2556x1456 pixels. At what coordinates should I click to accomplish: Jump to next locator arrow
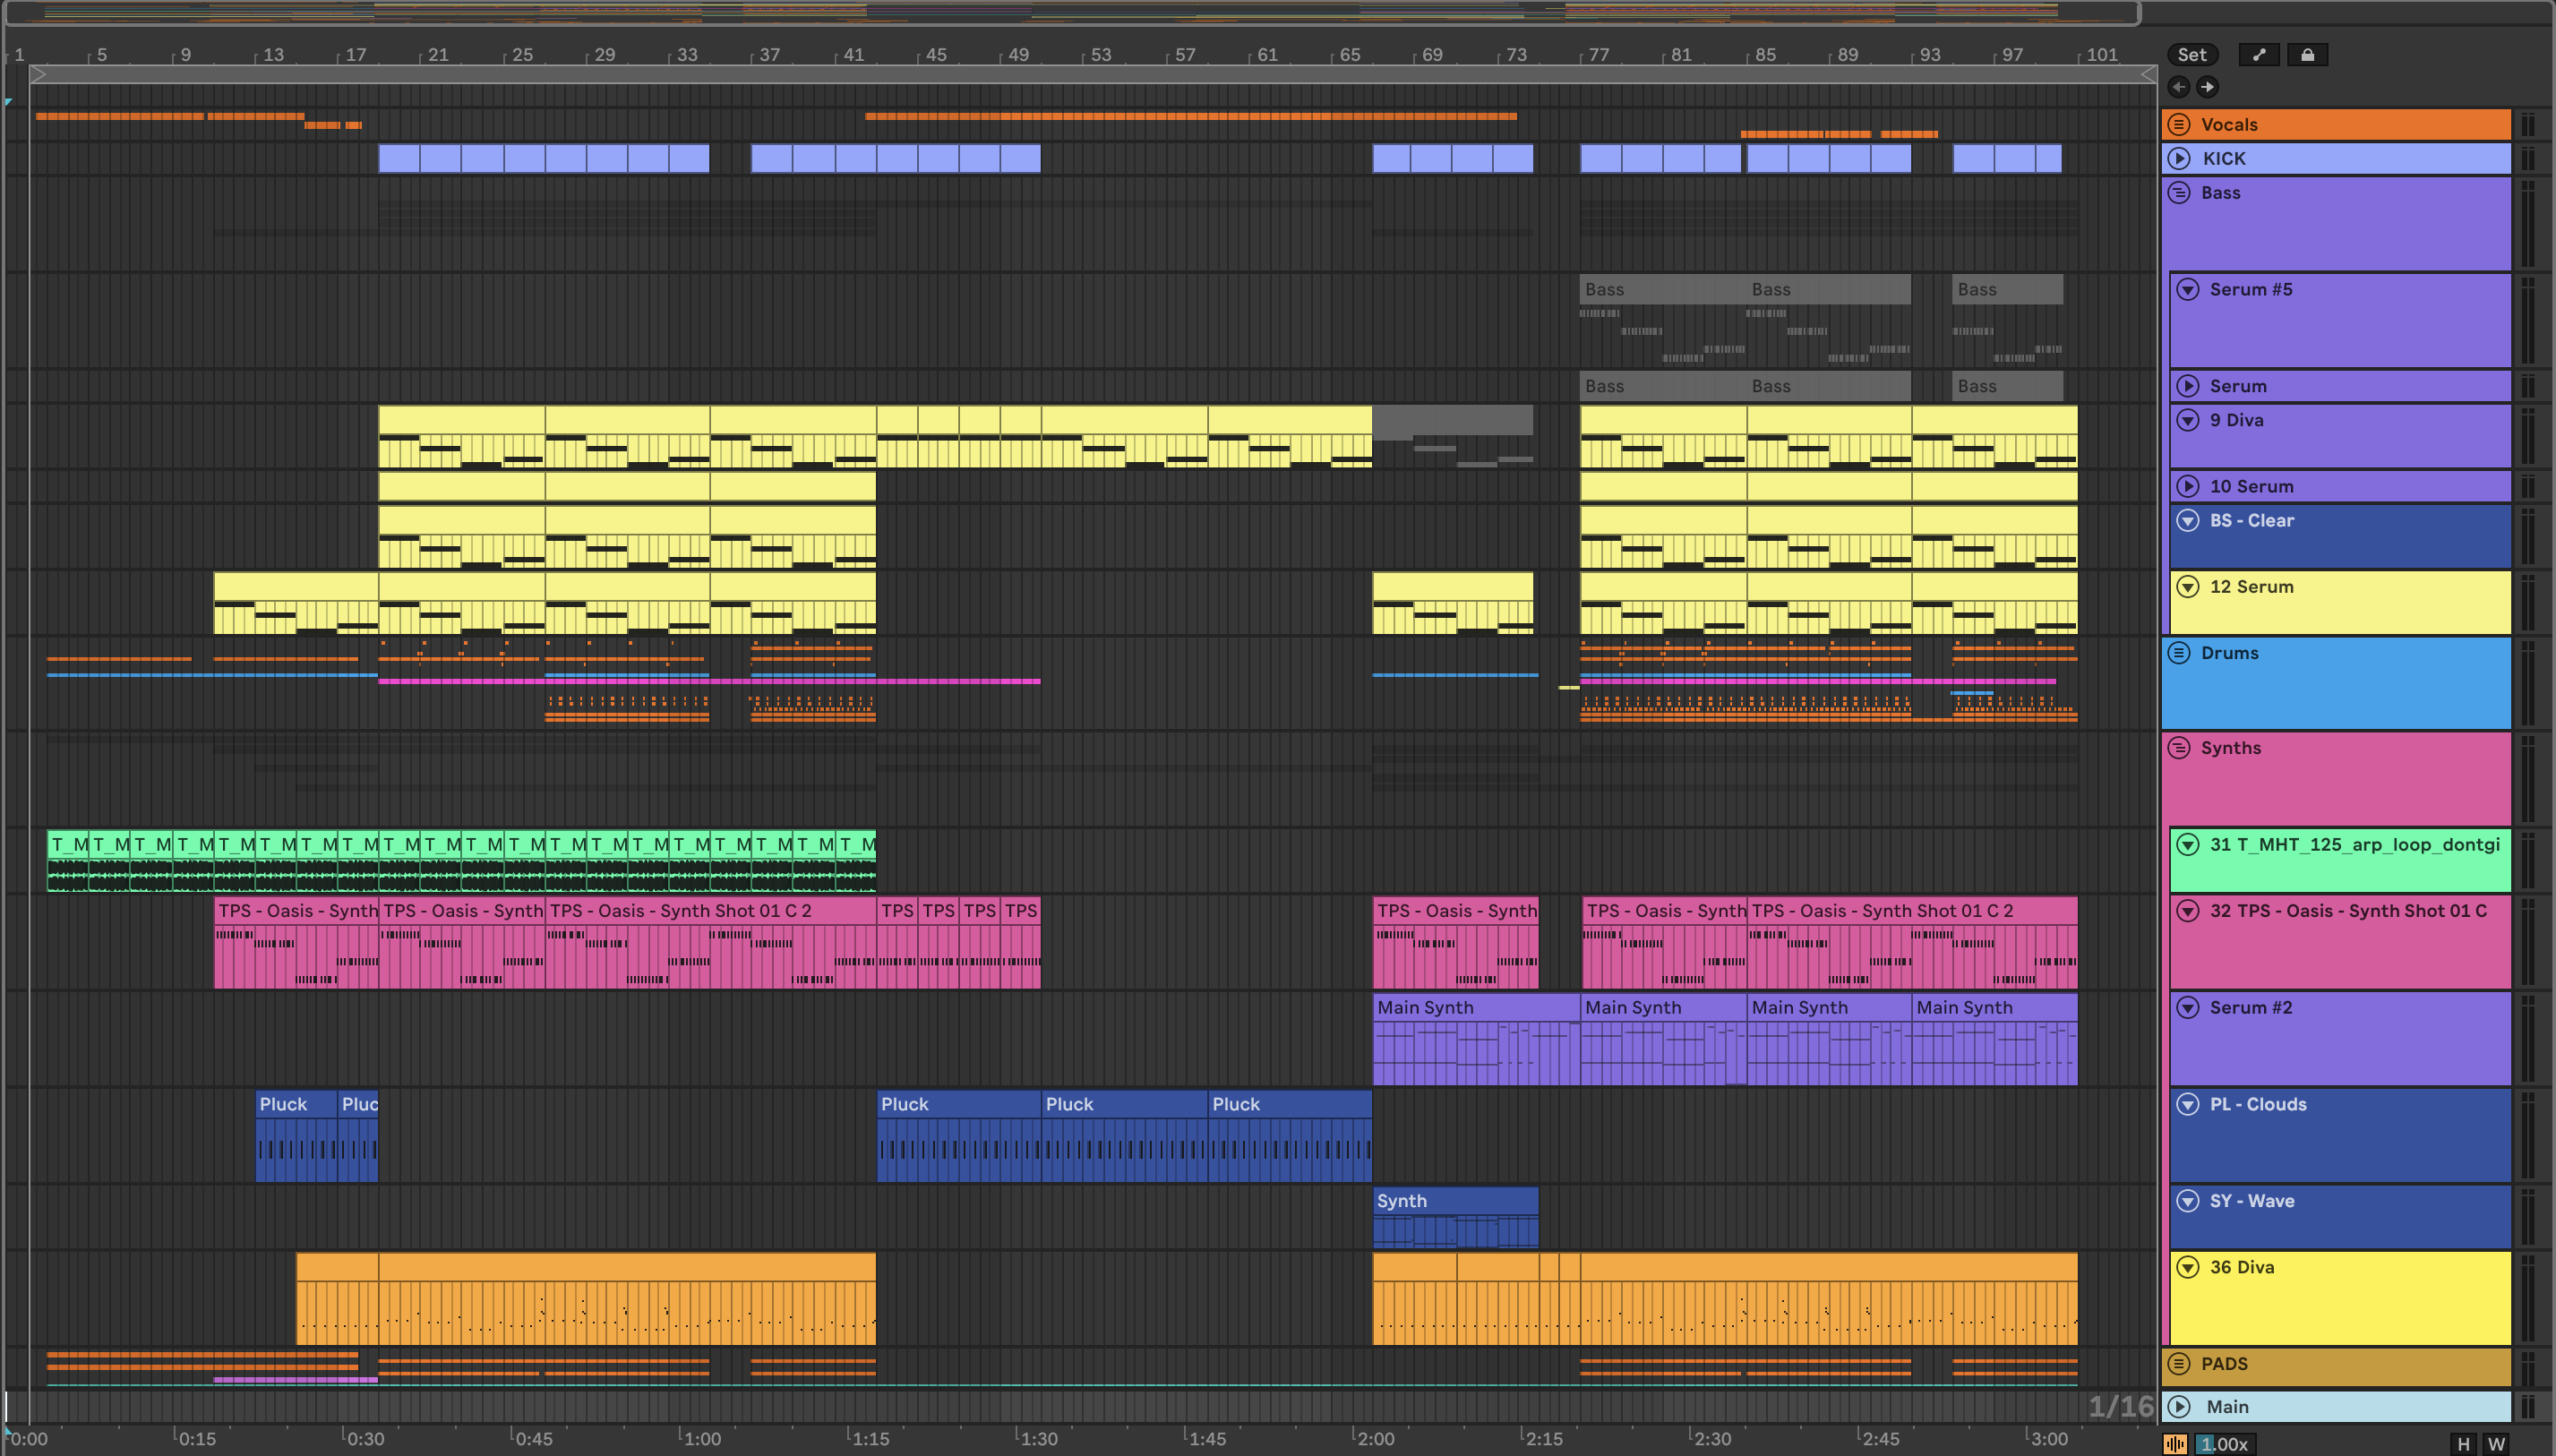coord(2207,87)
